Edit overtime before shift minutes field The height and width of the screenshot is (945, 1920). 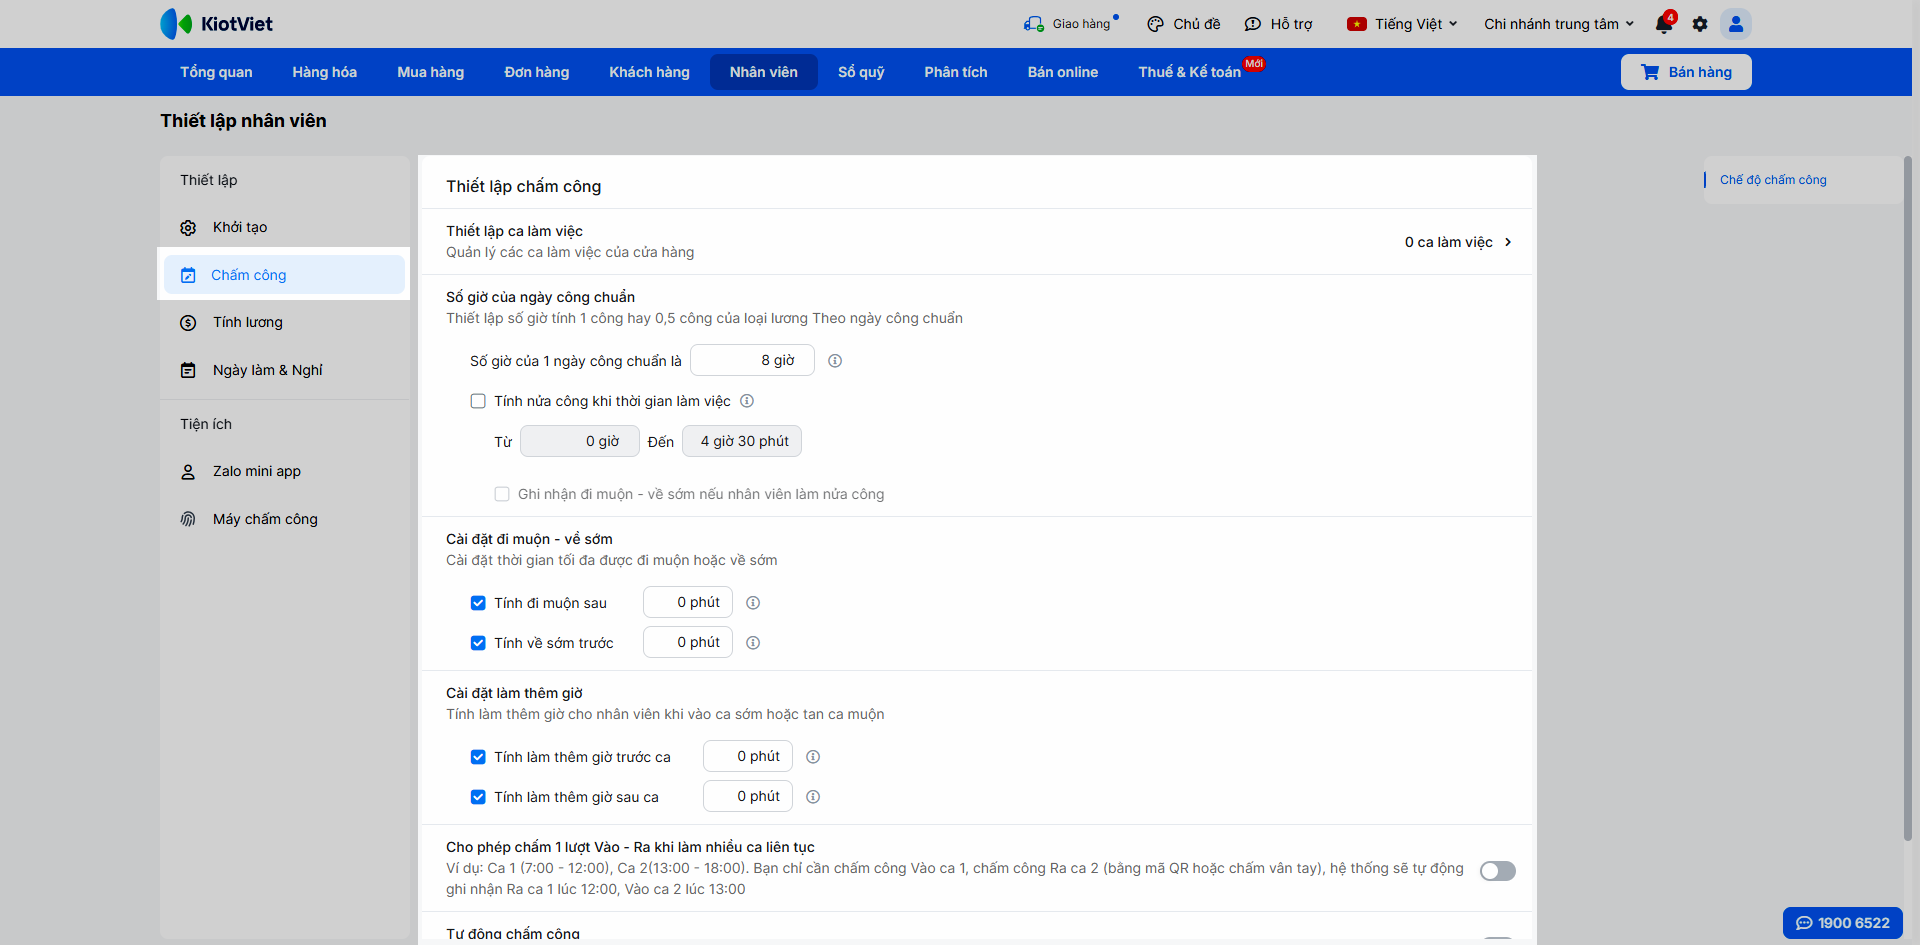tap(748, 757)
